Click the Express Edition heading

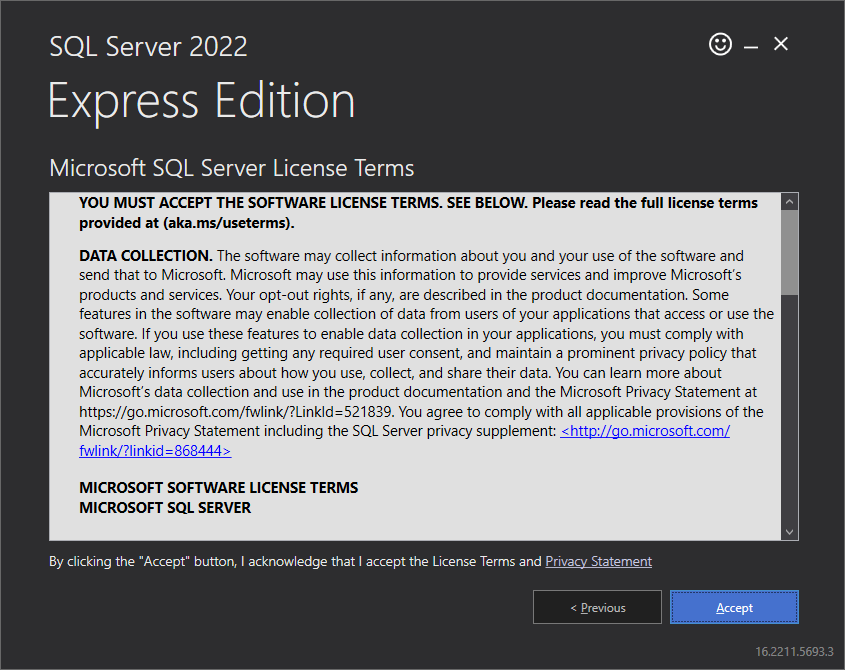(x=200, y=100)
